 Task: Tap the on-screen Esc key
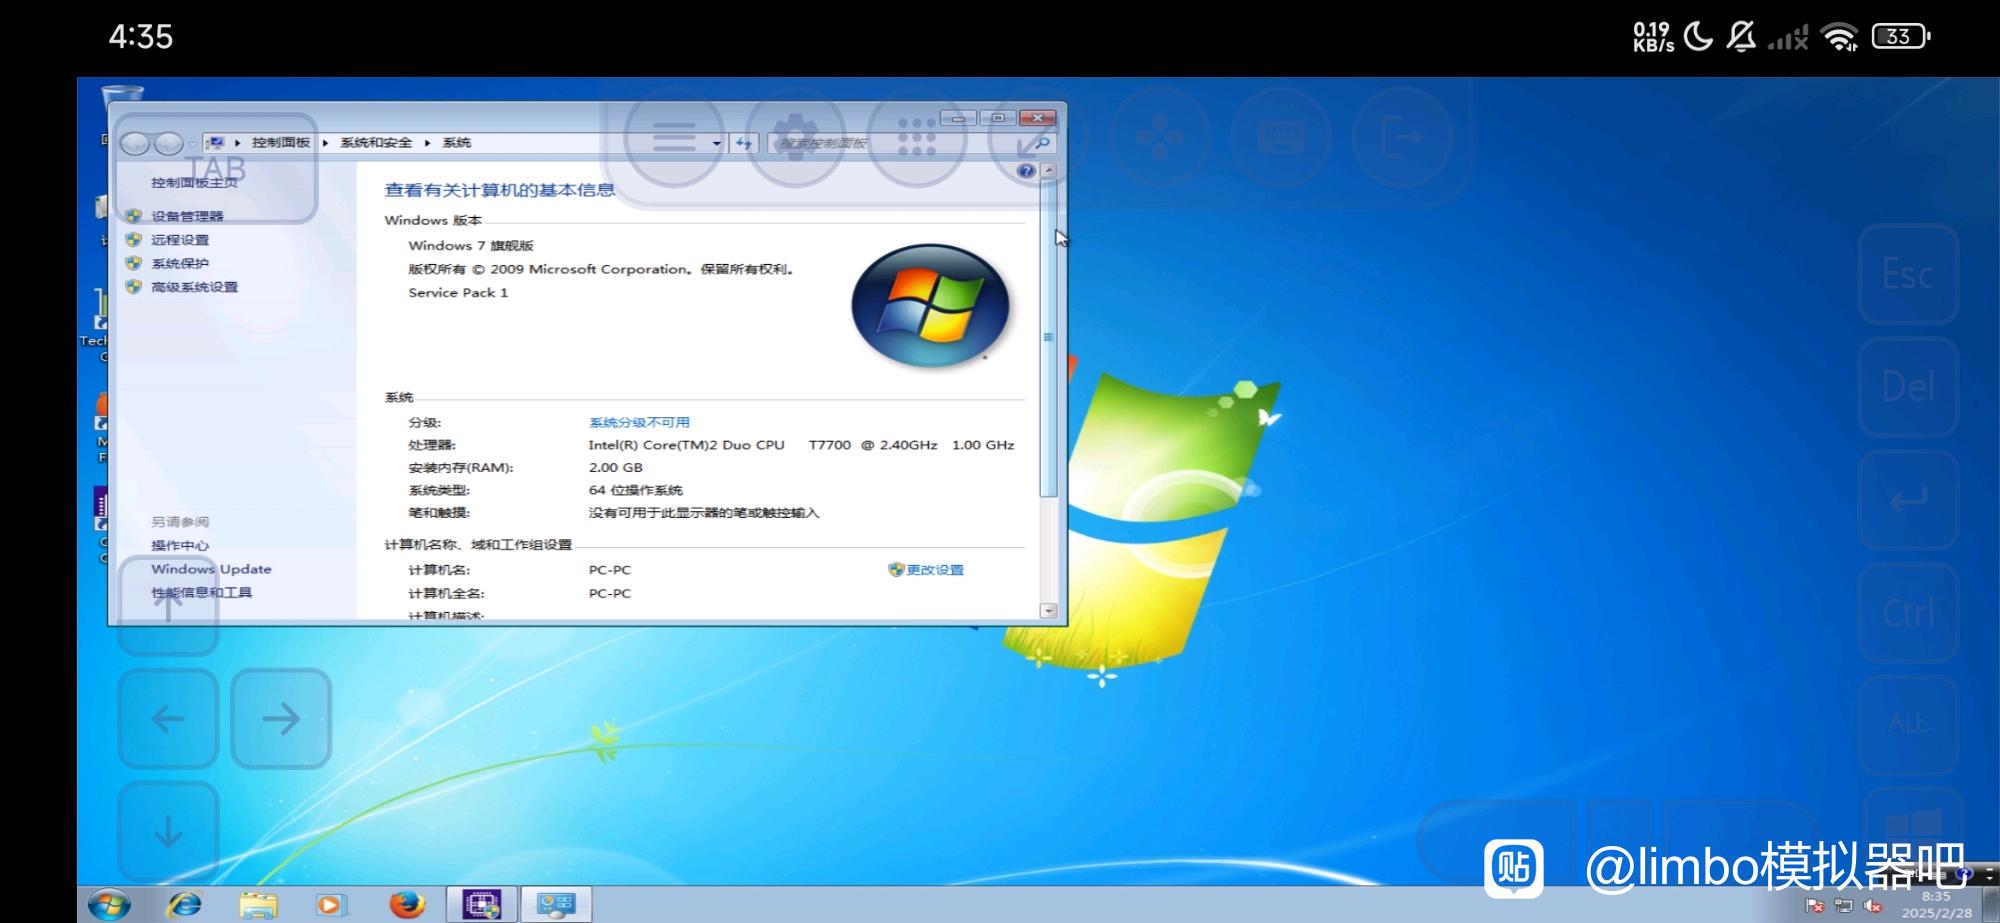pyautogui.click(x=1908, y=274)
